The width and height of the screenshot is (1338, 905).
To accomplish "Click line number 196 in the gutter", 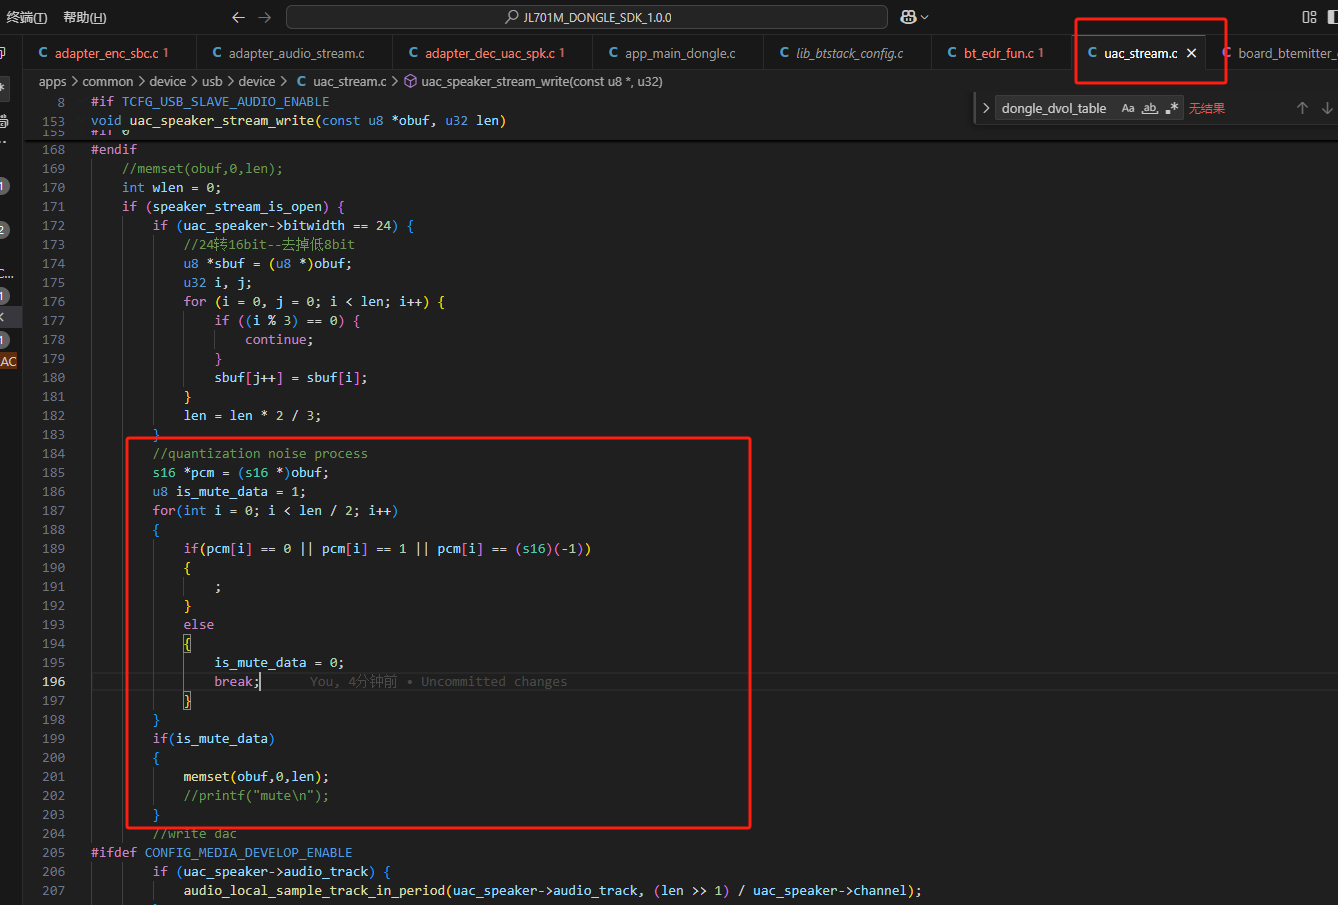I will tap(53, 681).
